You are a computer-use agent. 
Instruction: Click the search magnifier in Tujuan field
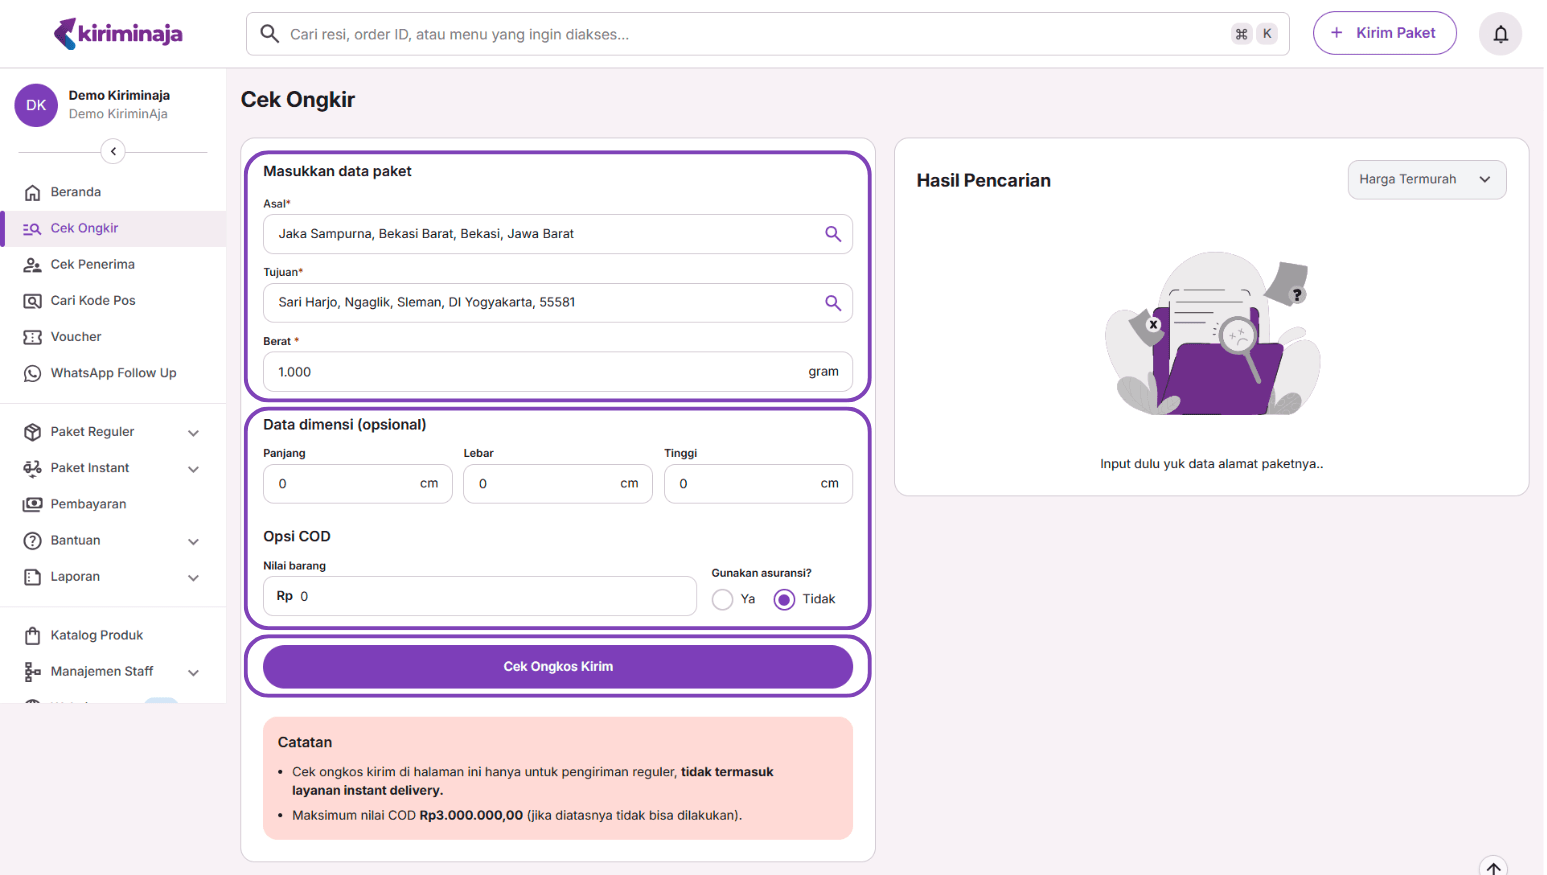832,303
